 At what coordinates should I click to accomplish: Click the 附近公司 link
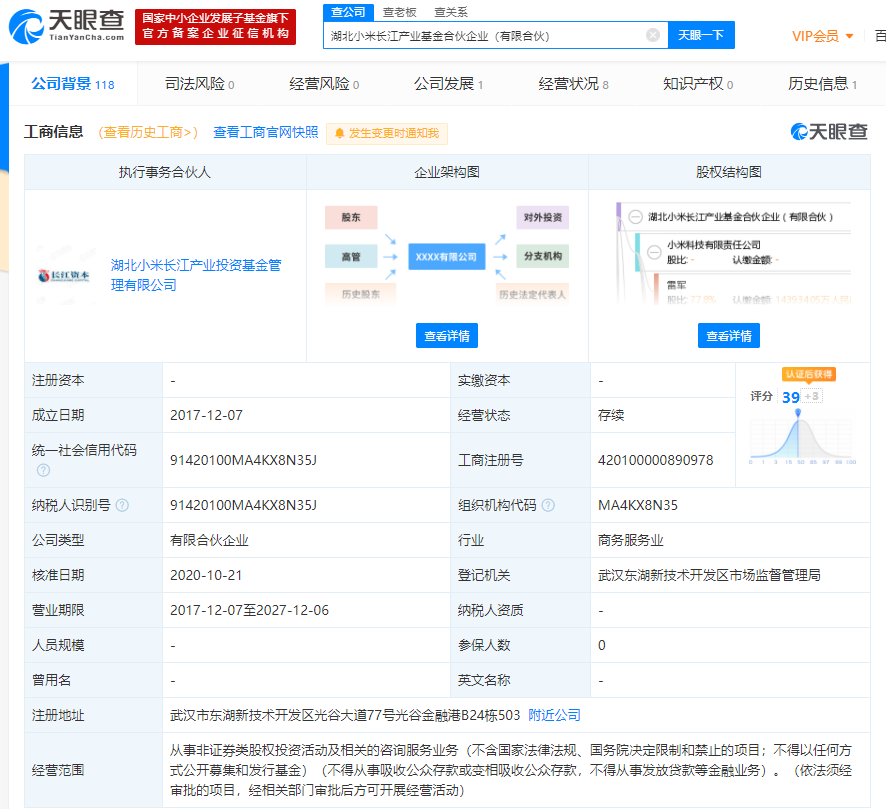tap(554, 715)
